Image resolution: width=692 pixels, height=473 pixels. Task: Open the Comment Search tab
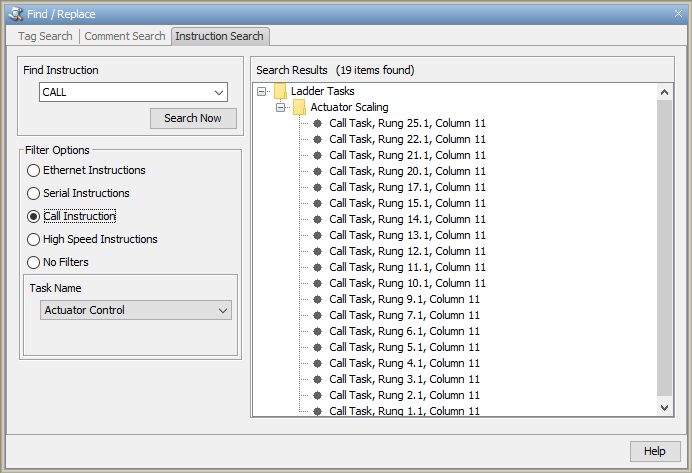click(125, 36)
